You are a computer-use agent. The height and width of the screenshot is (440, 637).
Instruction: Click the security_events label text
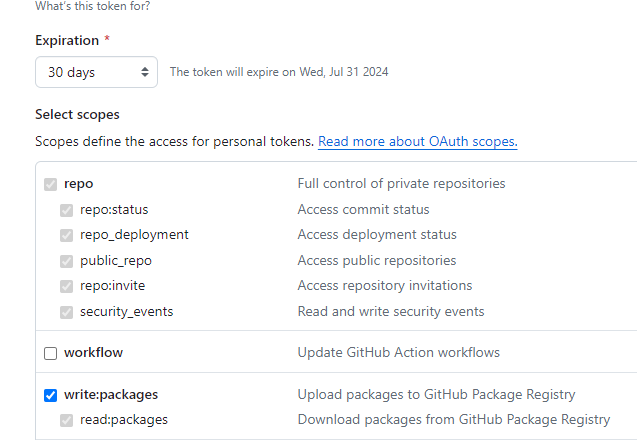click(x=126, y=312)
